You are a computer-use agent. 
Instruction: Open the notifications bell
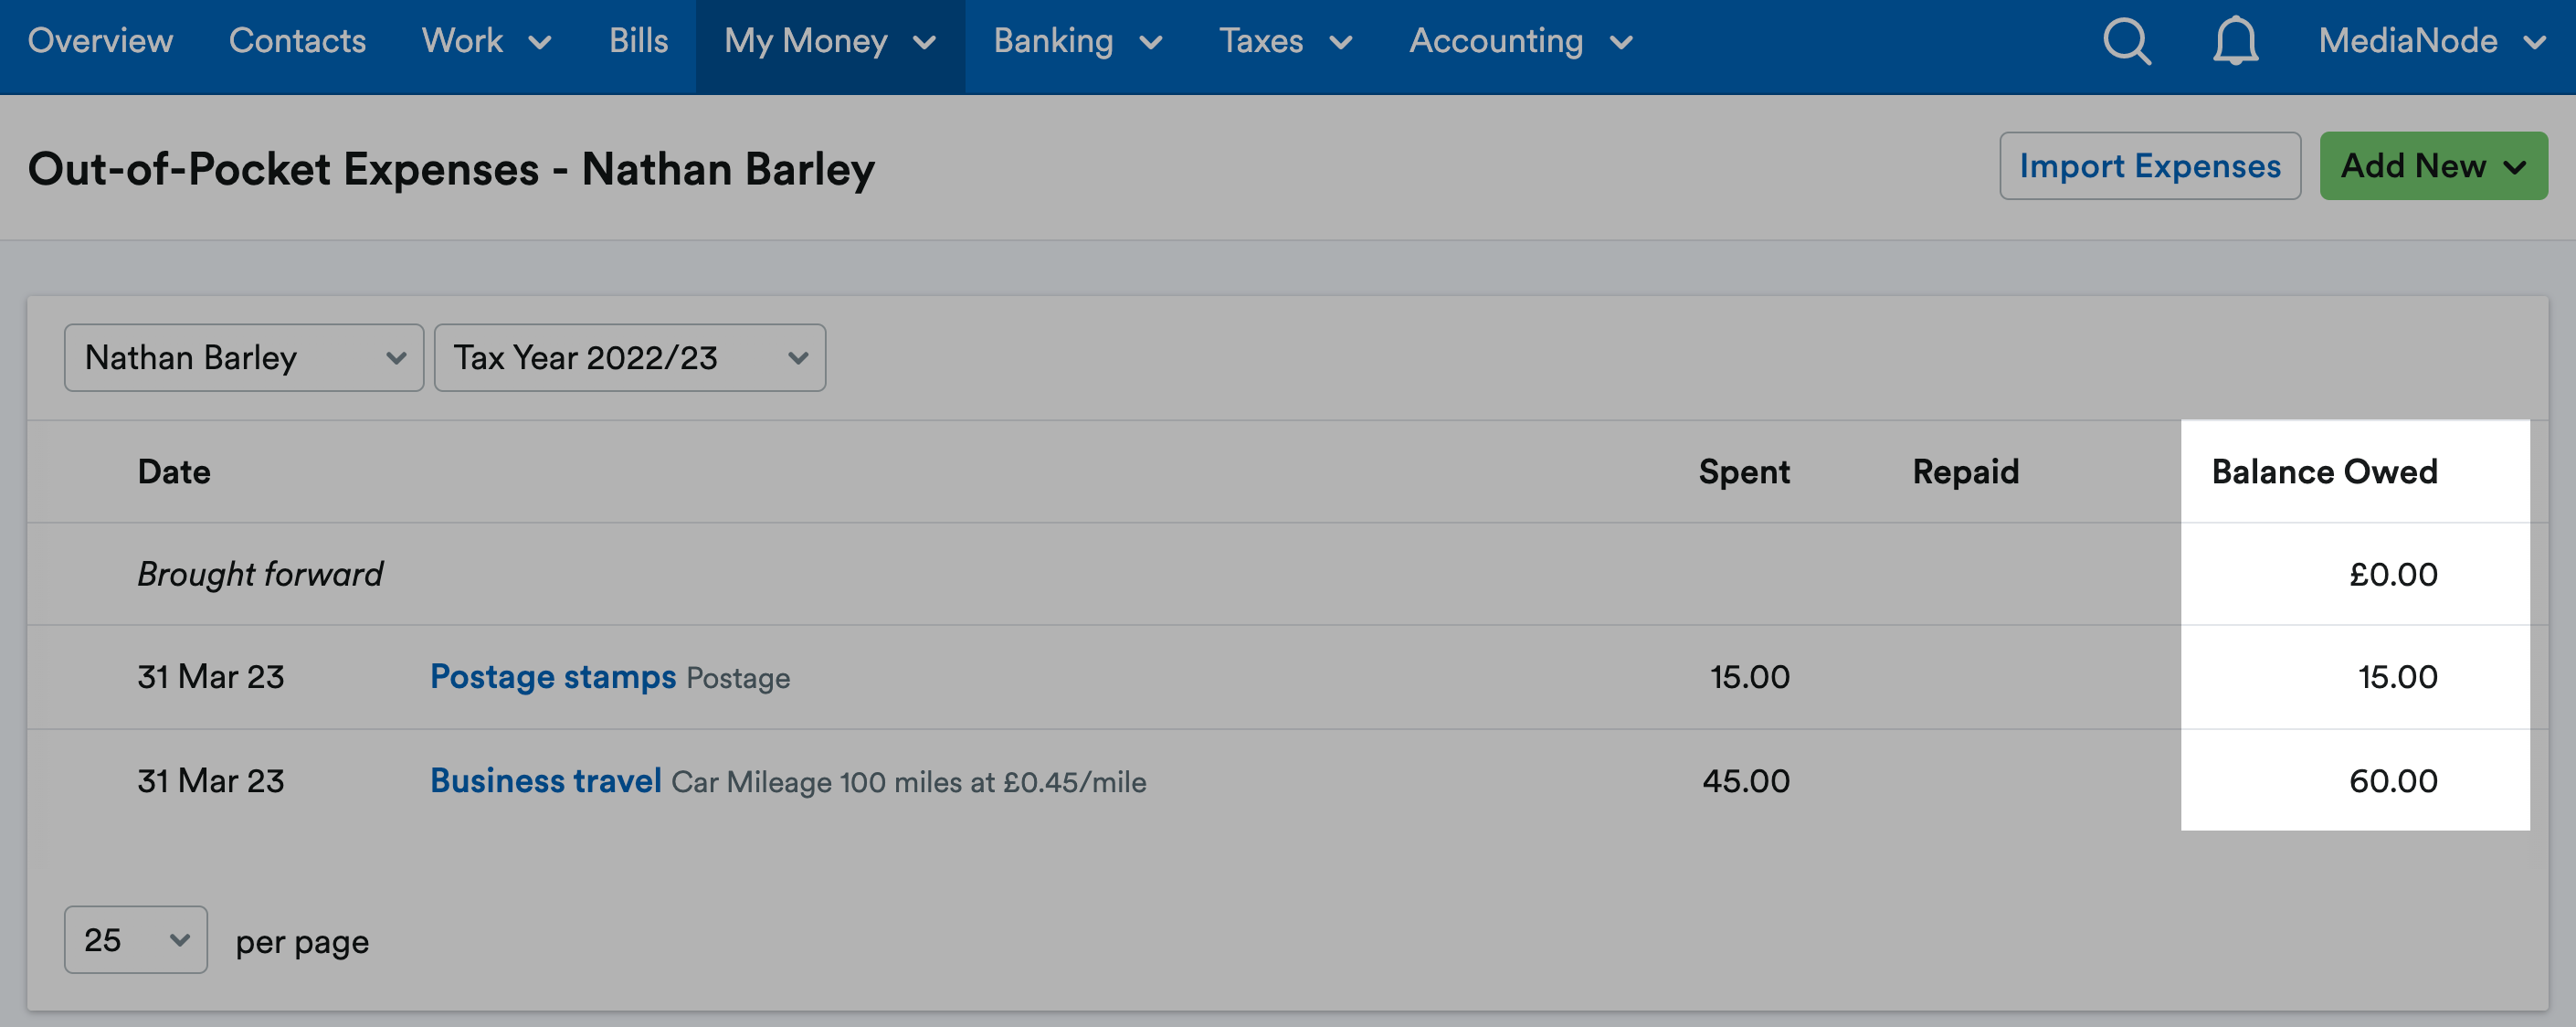tap(2235, 42)
